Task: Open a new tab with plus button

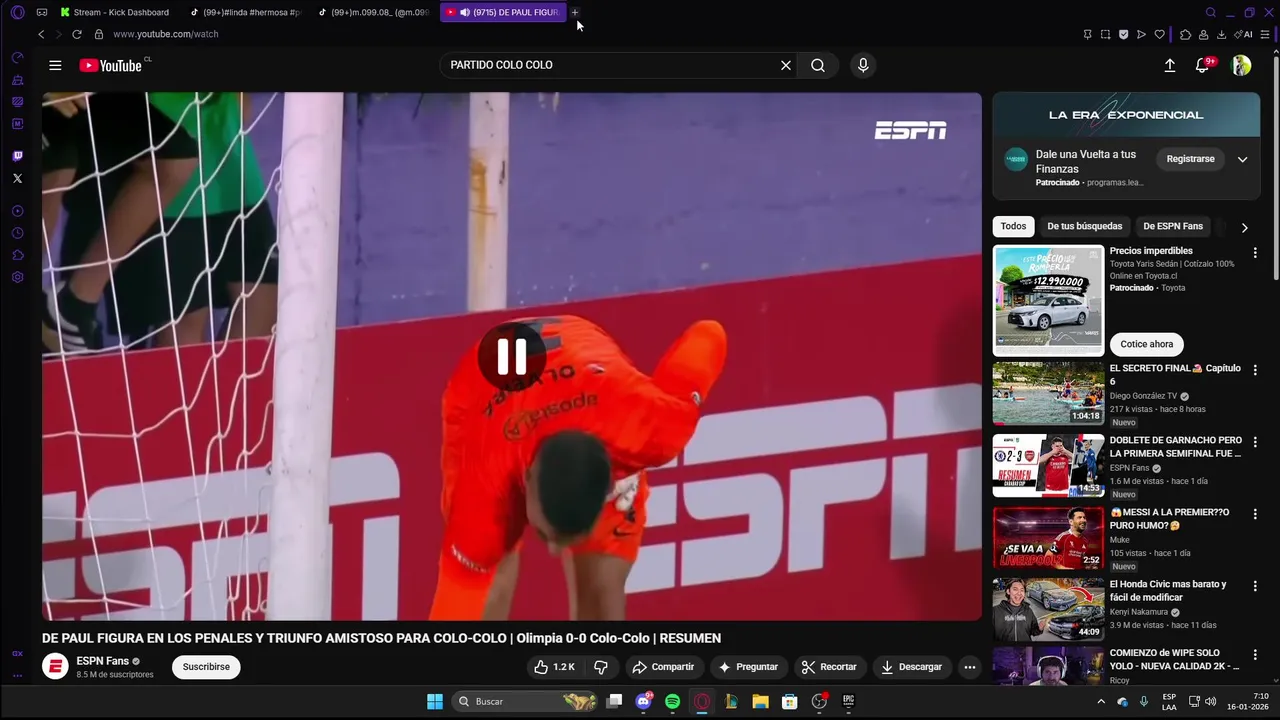Action: click(575, 12)
